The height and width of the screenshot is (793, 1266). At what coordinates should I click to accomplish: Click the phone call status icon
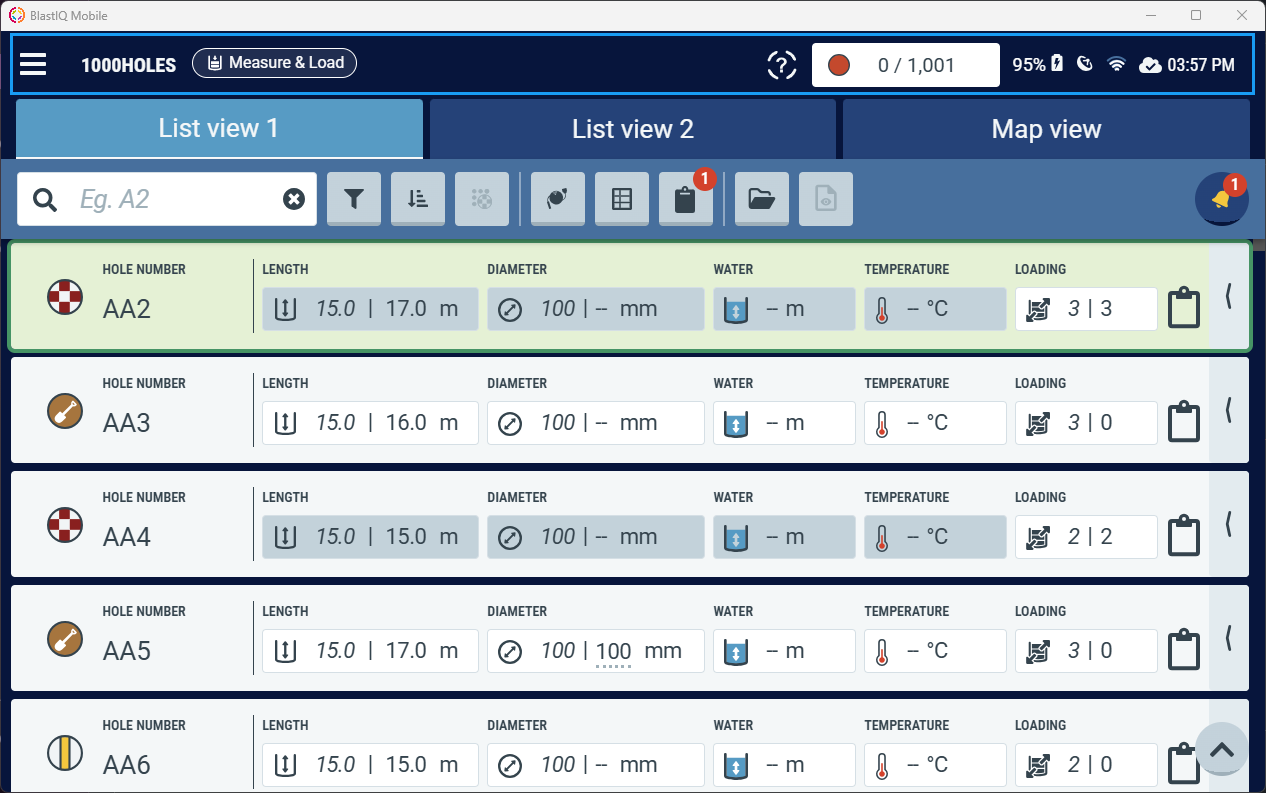[x=1085, y=65]
